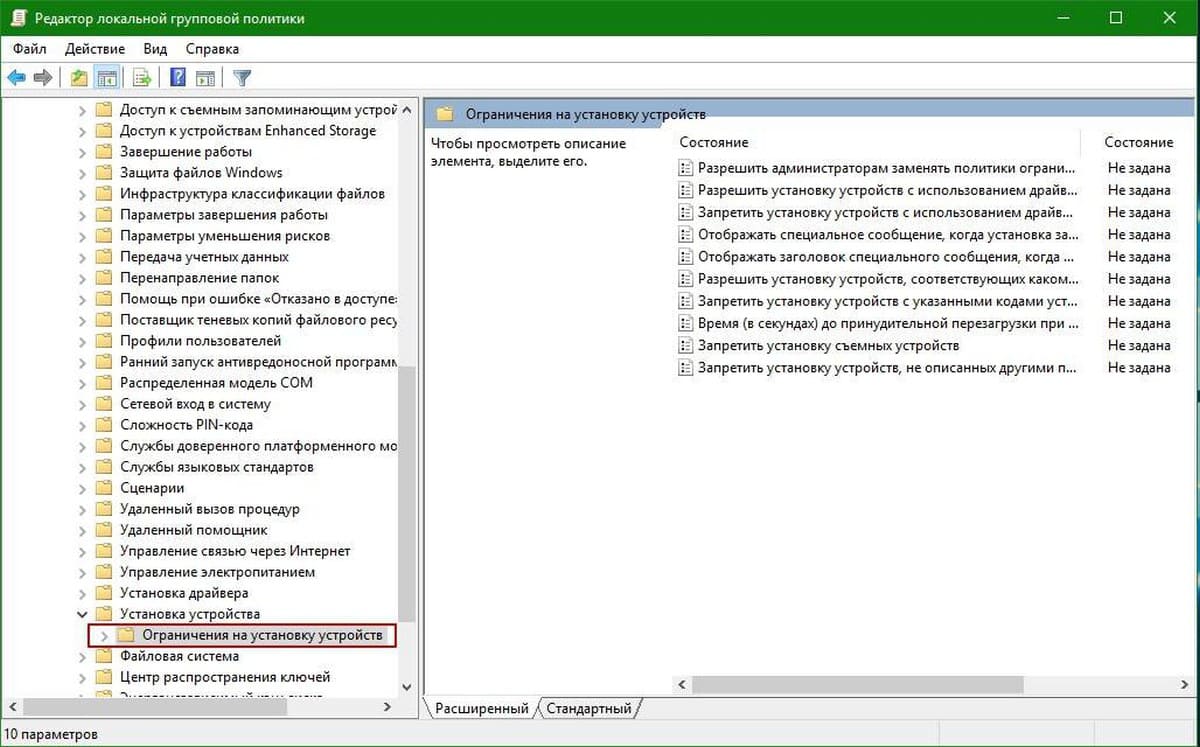Expand the Удаленный вызов процедур node
The height and width of the screenshot is (747, 1200).
(83, 508)
